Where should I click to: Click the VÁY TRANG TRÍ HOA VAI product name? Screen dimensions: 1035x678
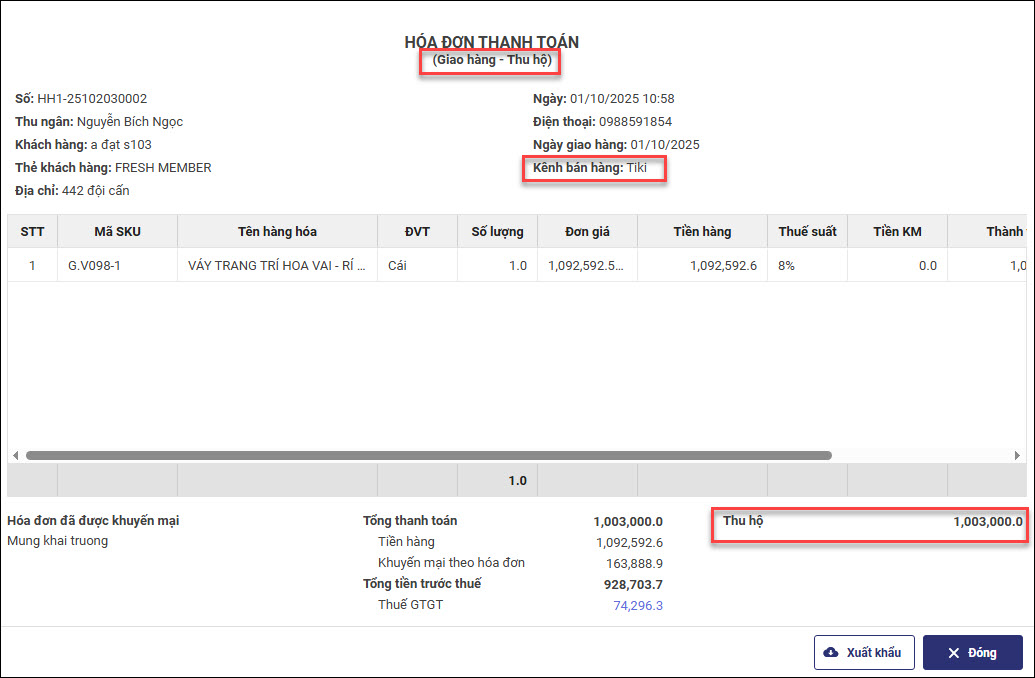[277, 266]
